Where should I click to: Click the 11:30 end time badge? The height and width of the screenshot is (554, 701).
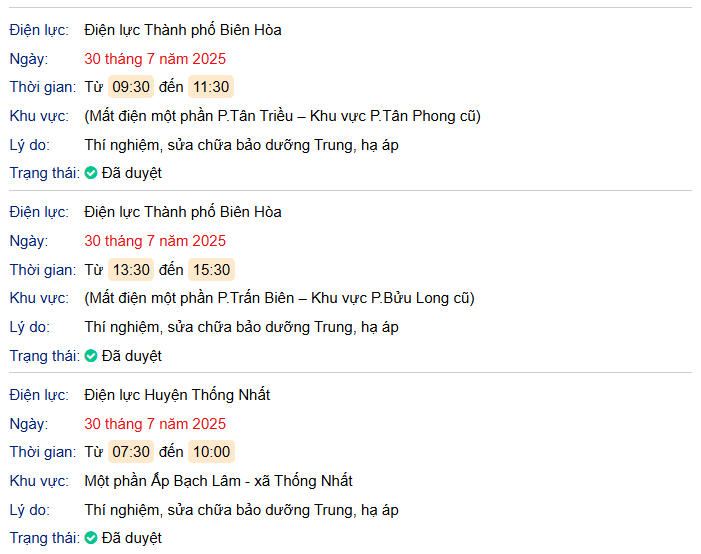[211, 87]
